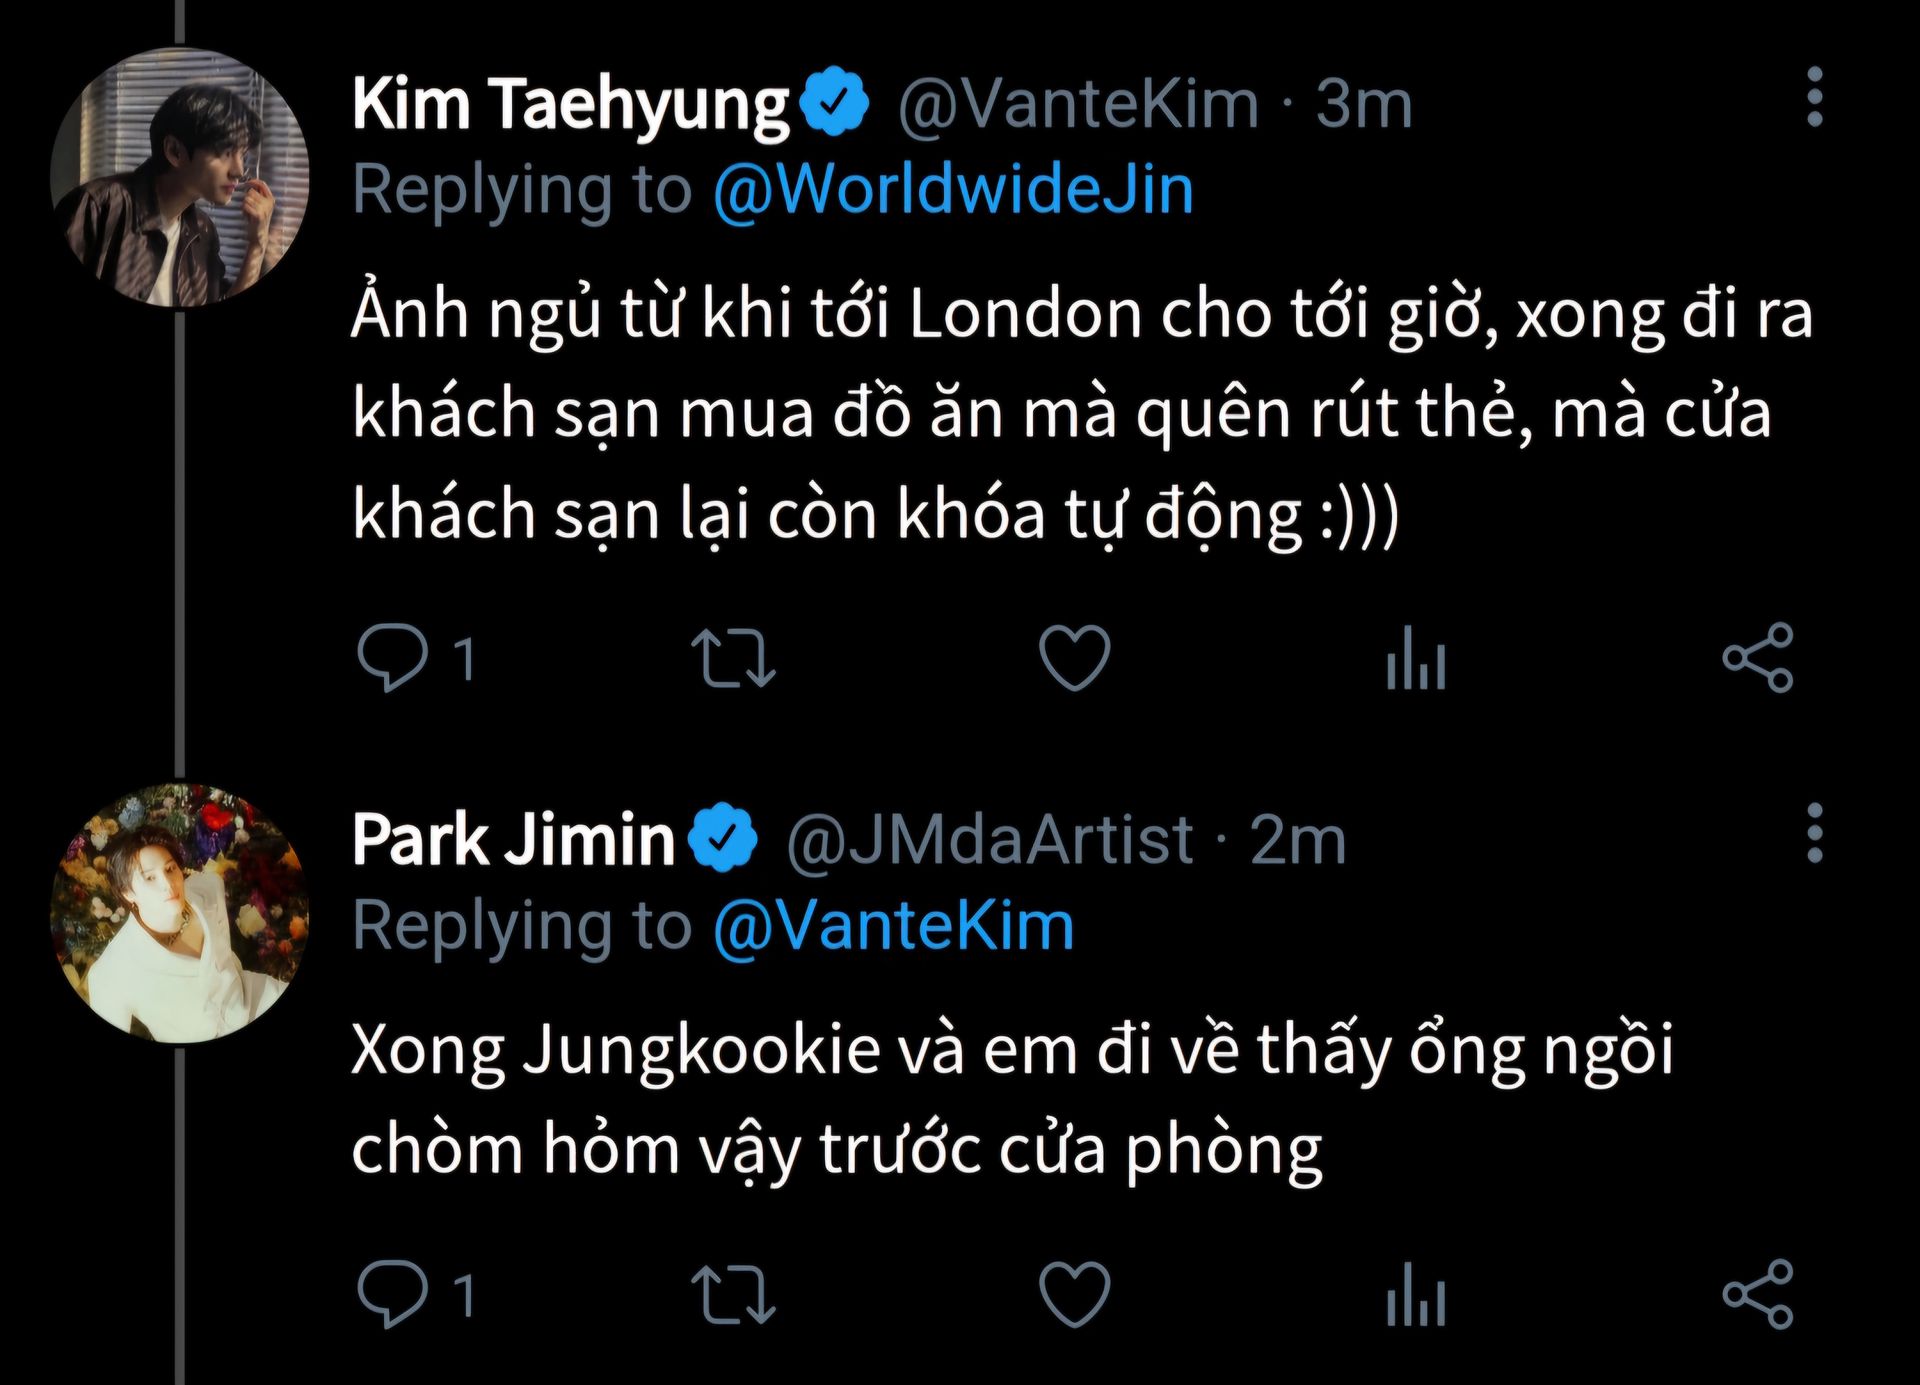View analytics for Park Jimin's tweet

click(1416, 1294)
